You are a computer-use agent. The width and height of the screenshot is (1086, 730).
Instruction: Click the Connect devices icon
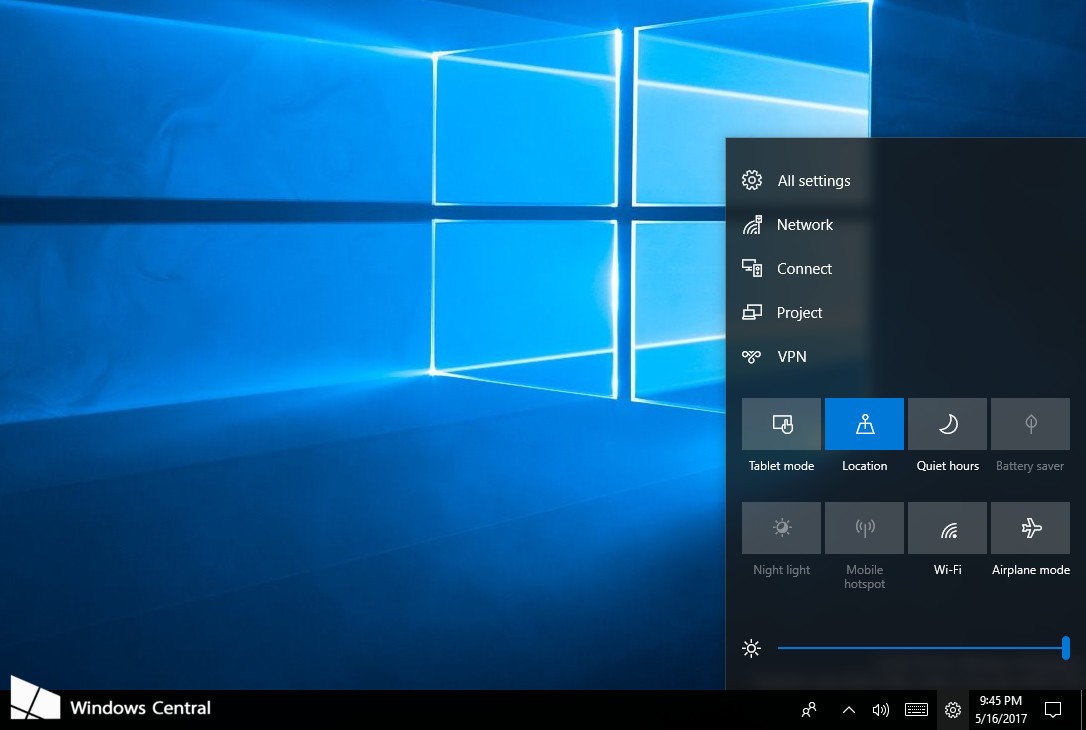752,268
